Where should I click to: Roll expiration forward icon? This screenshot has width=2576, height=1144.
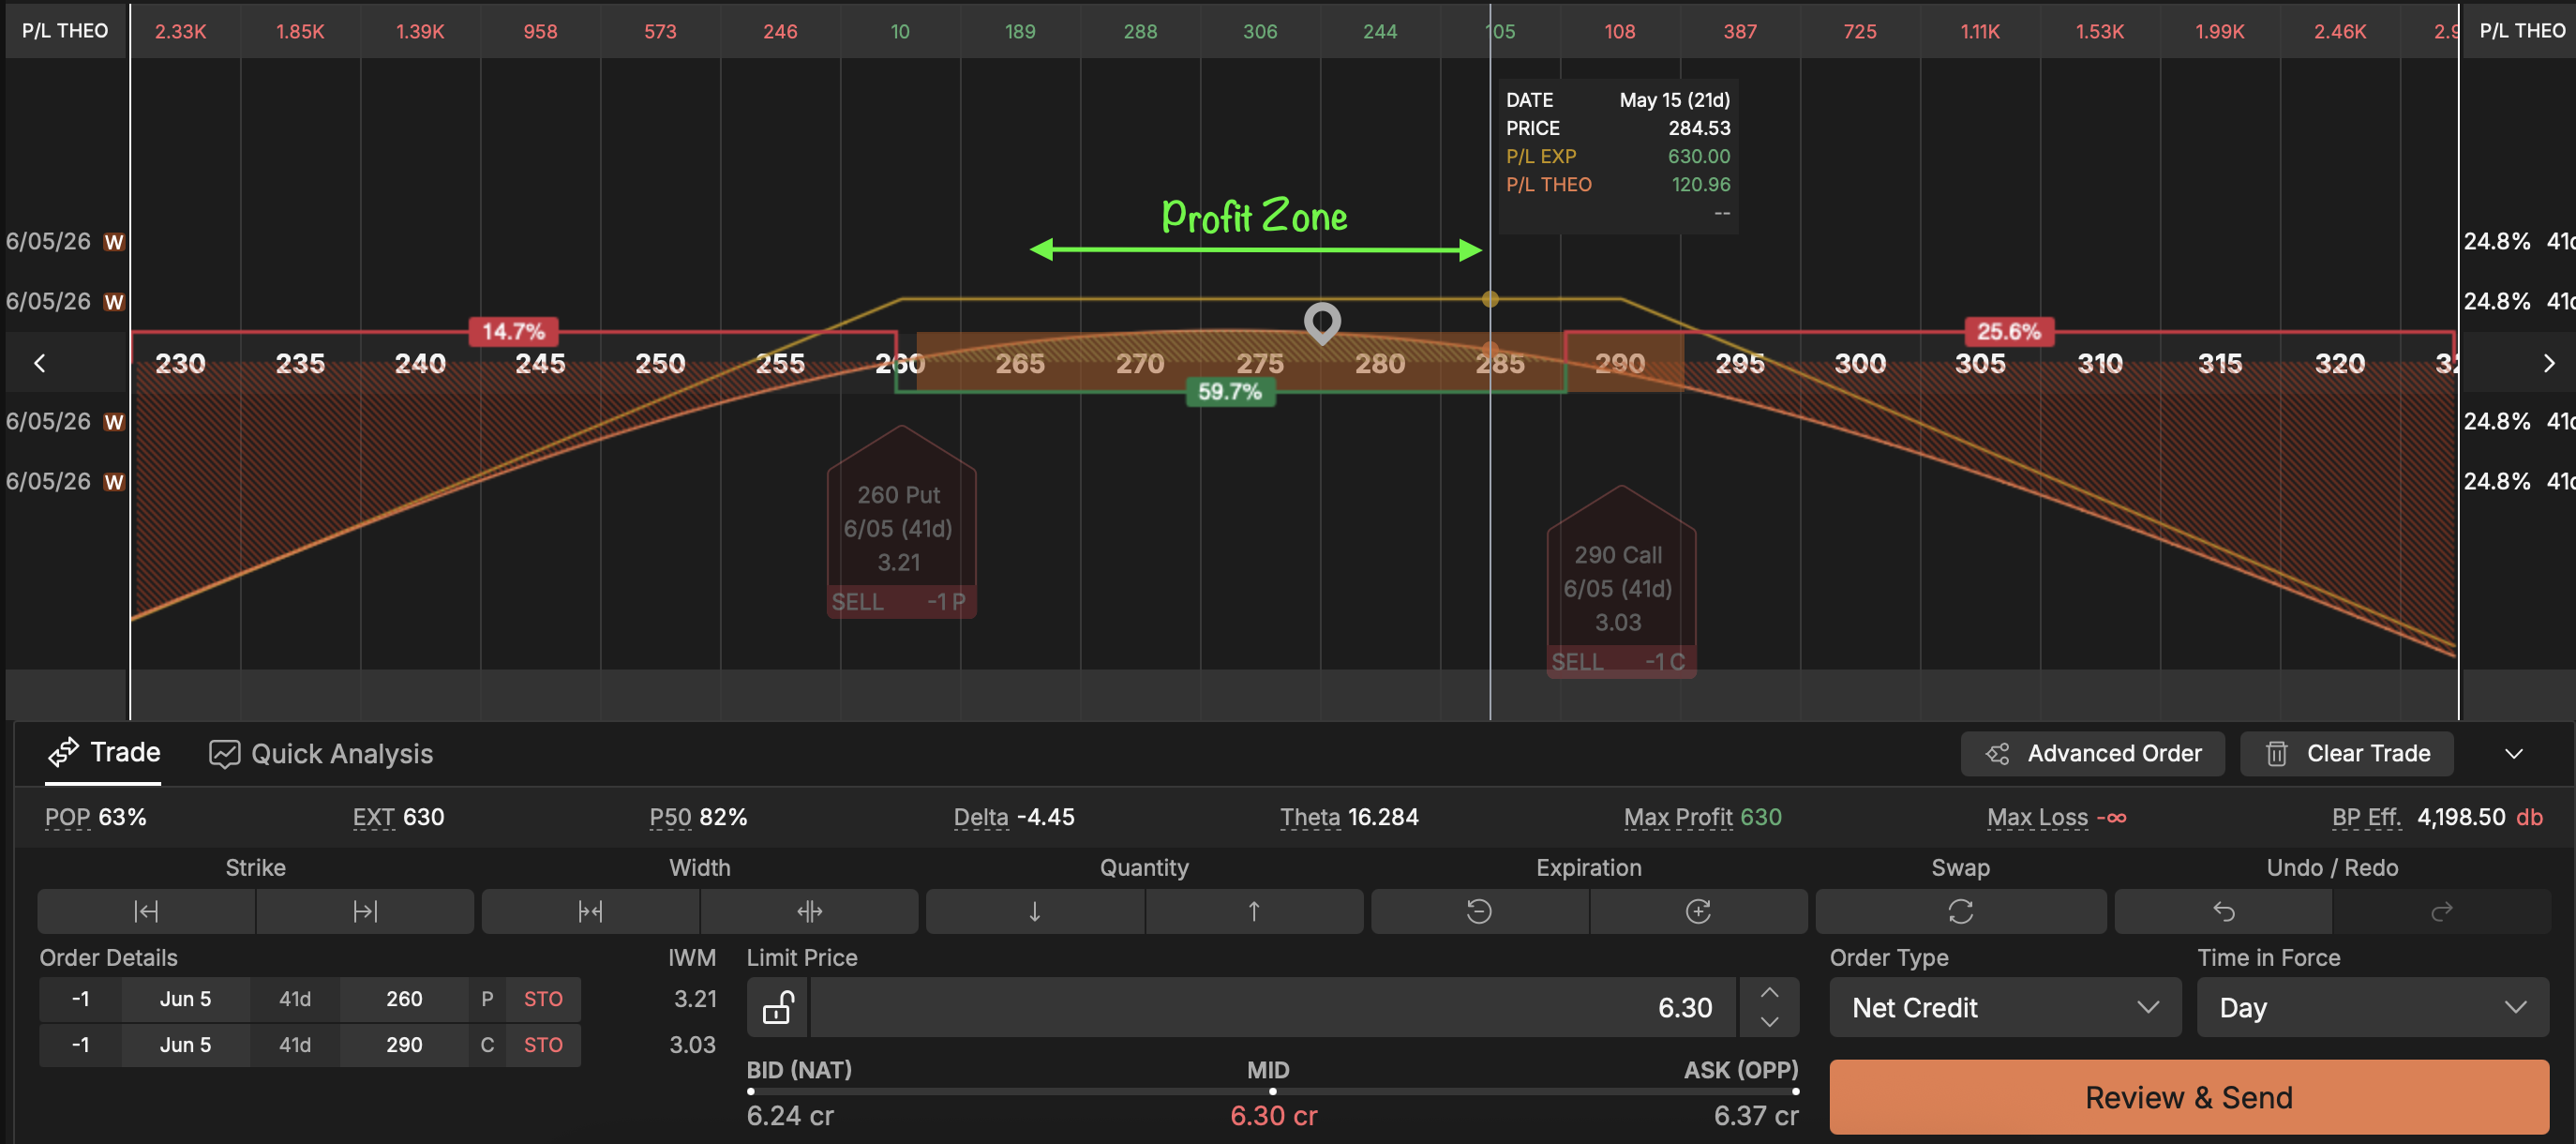(x=1698, y=911)
